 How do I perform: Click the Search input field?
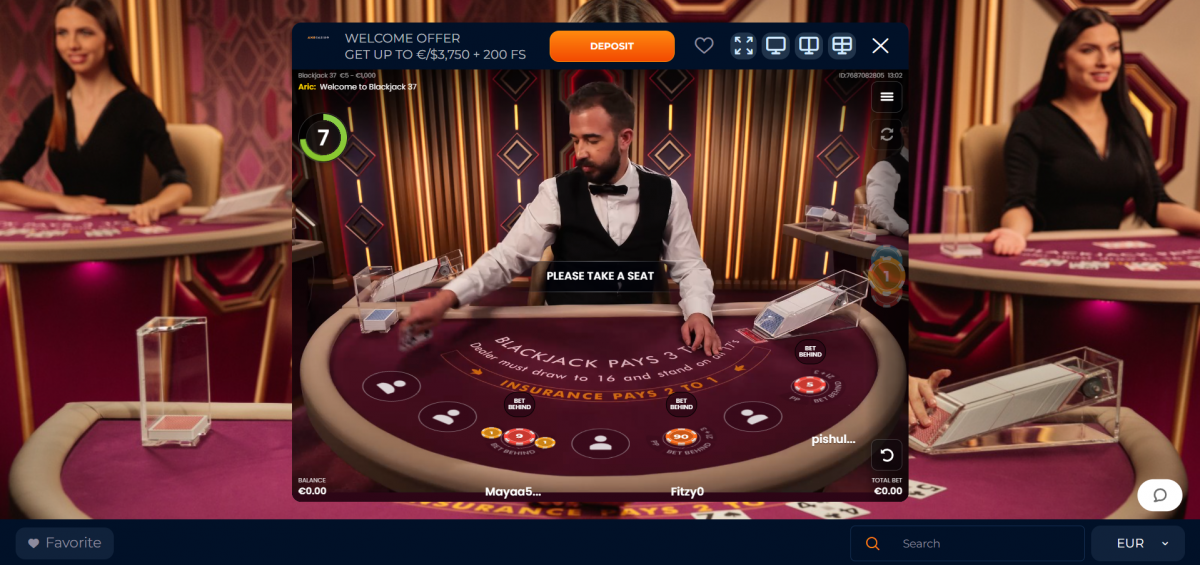(967, 543)
